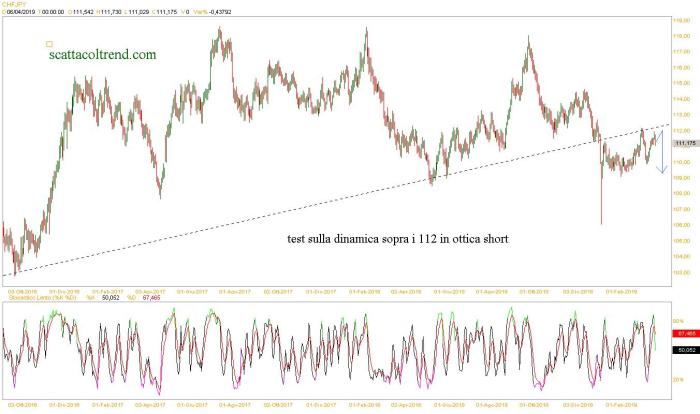This screenshot has height=414, width=700.
Task: Click the 'test sulla dinamica sopra i 112' annotation
Action: coord(398,239)
